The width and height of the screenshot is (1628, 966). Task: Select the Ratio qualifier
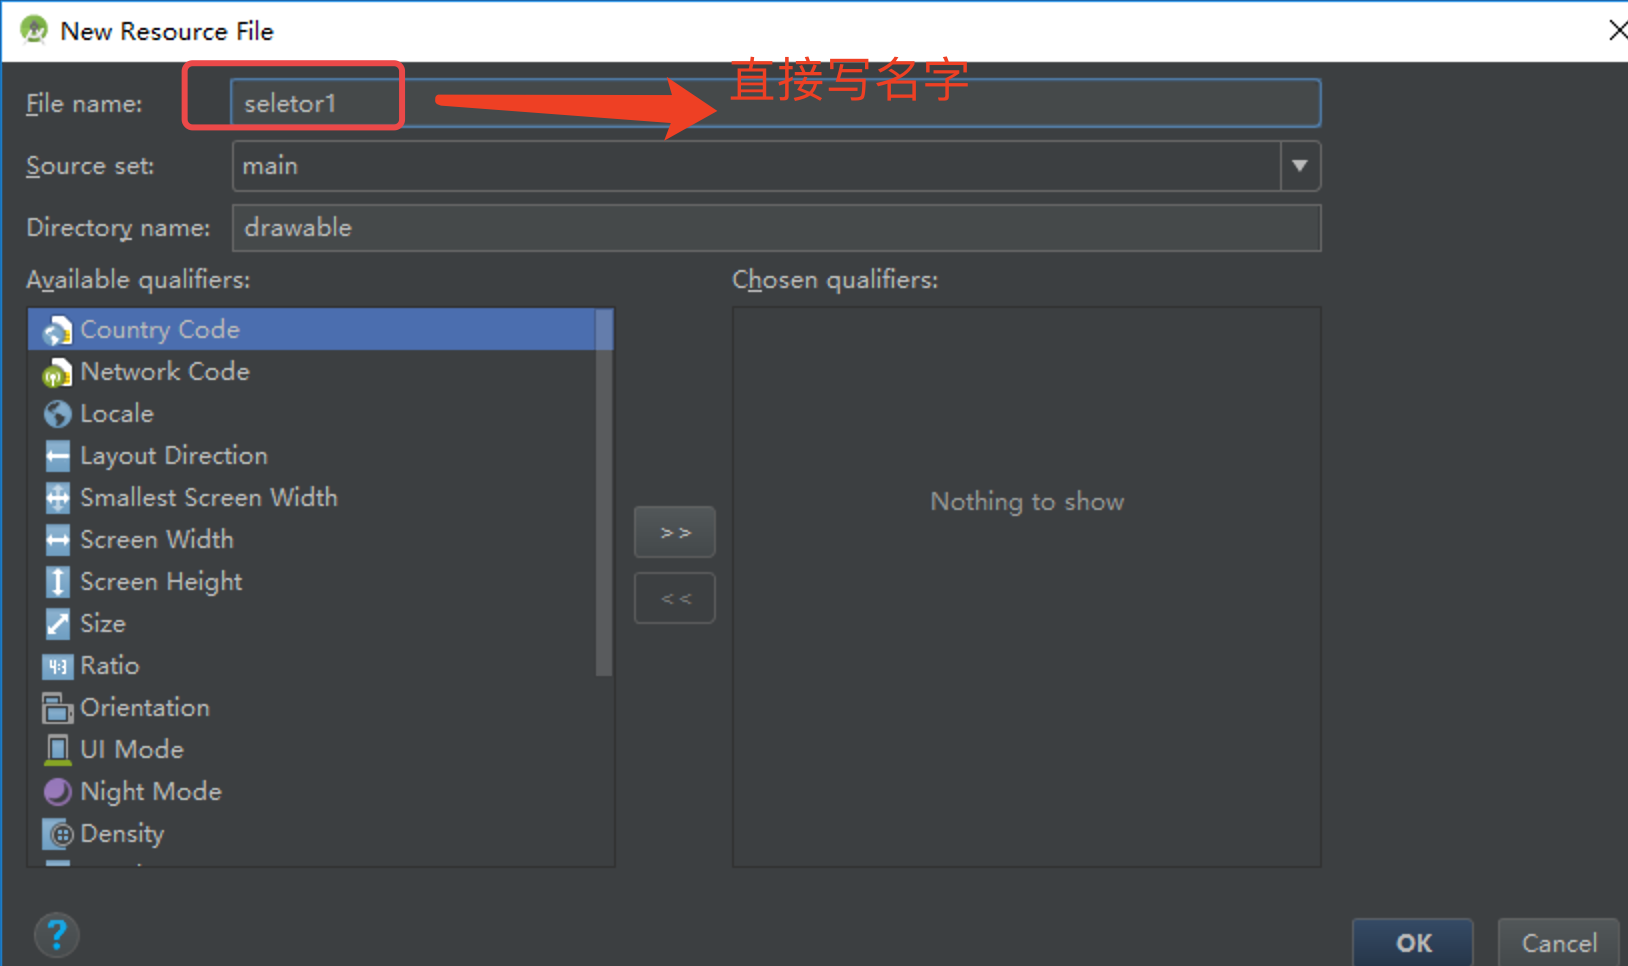pyautogui.click(x=110, y=665)
